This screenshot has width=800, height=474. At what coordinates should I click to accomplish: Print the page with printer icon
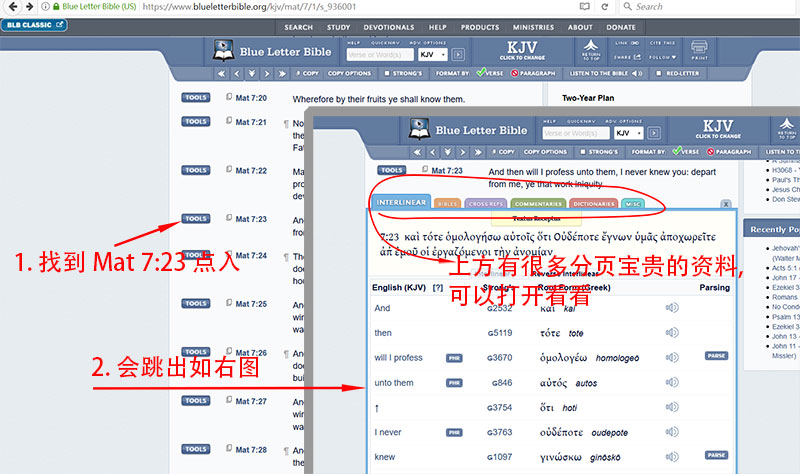(699, 51)
